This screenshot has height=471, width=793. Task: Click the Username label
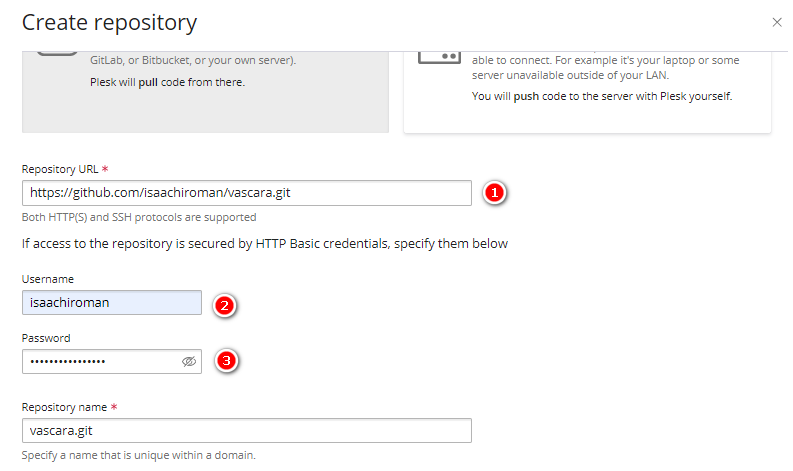tap(48, 279)
